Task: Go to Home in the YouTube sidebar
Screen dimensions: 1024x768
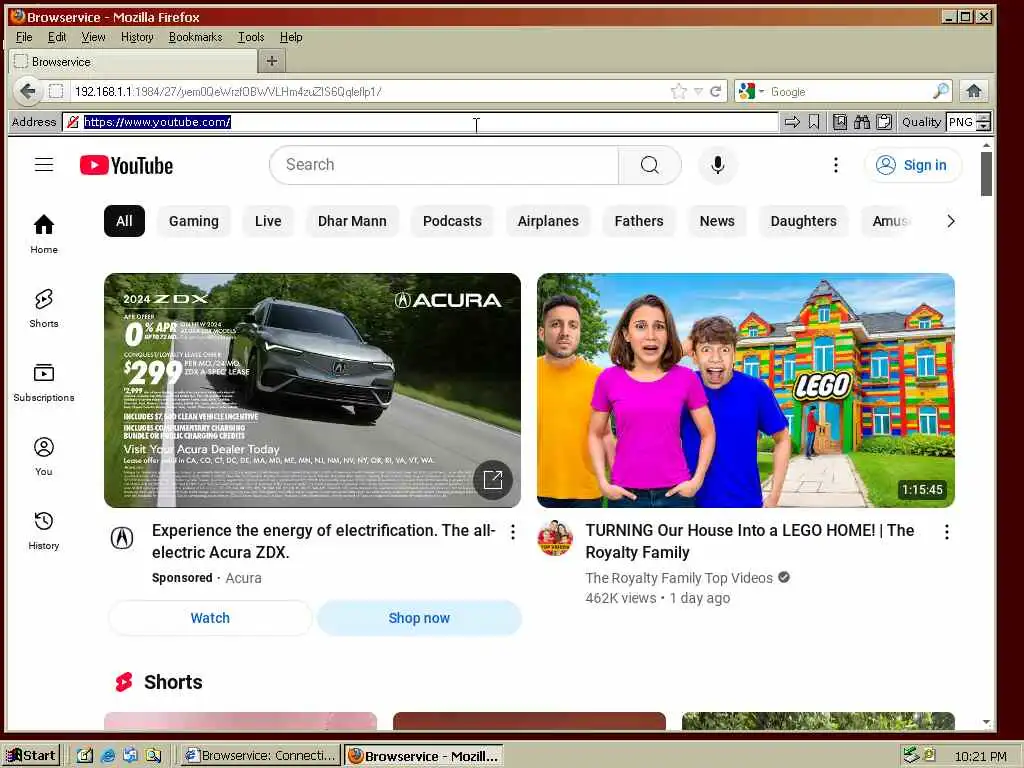Action: pyautogui.click(x=44, y=234)
